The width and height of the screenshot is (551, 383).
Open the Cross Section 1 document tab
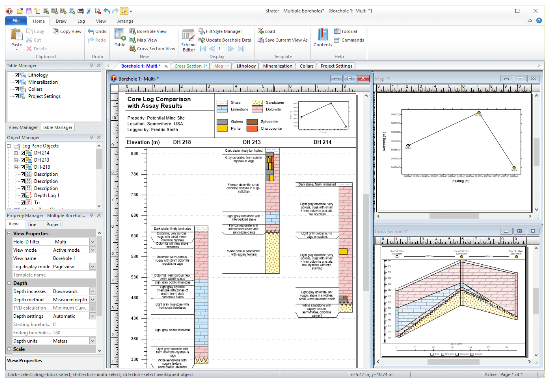pos(189,66)
